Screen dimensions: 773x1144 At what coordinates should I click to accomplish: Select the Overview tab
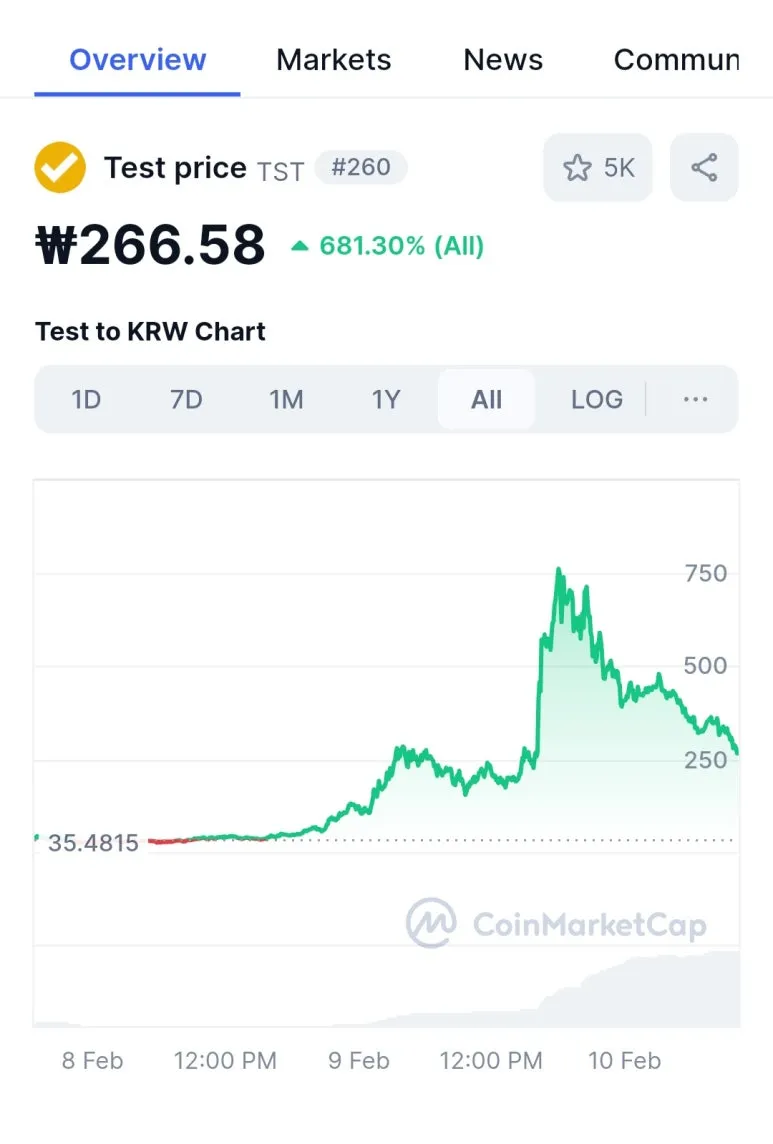[x=137, y=60]
